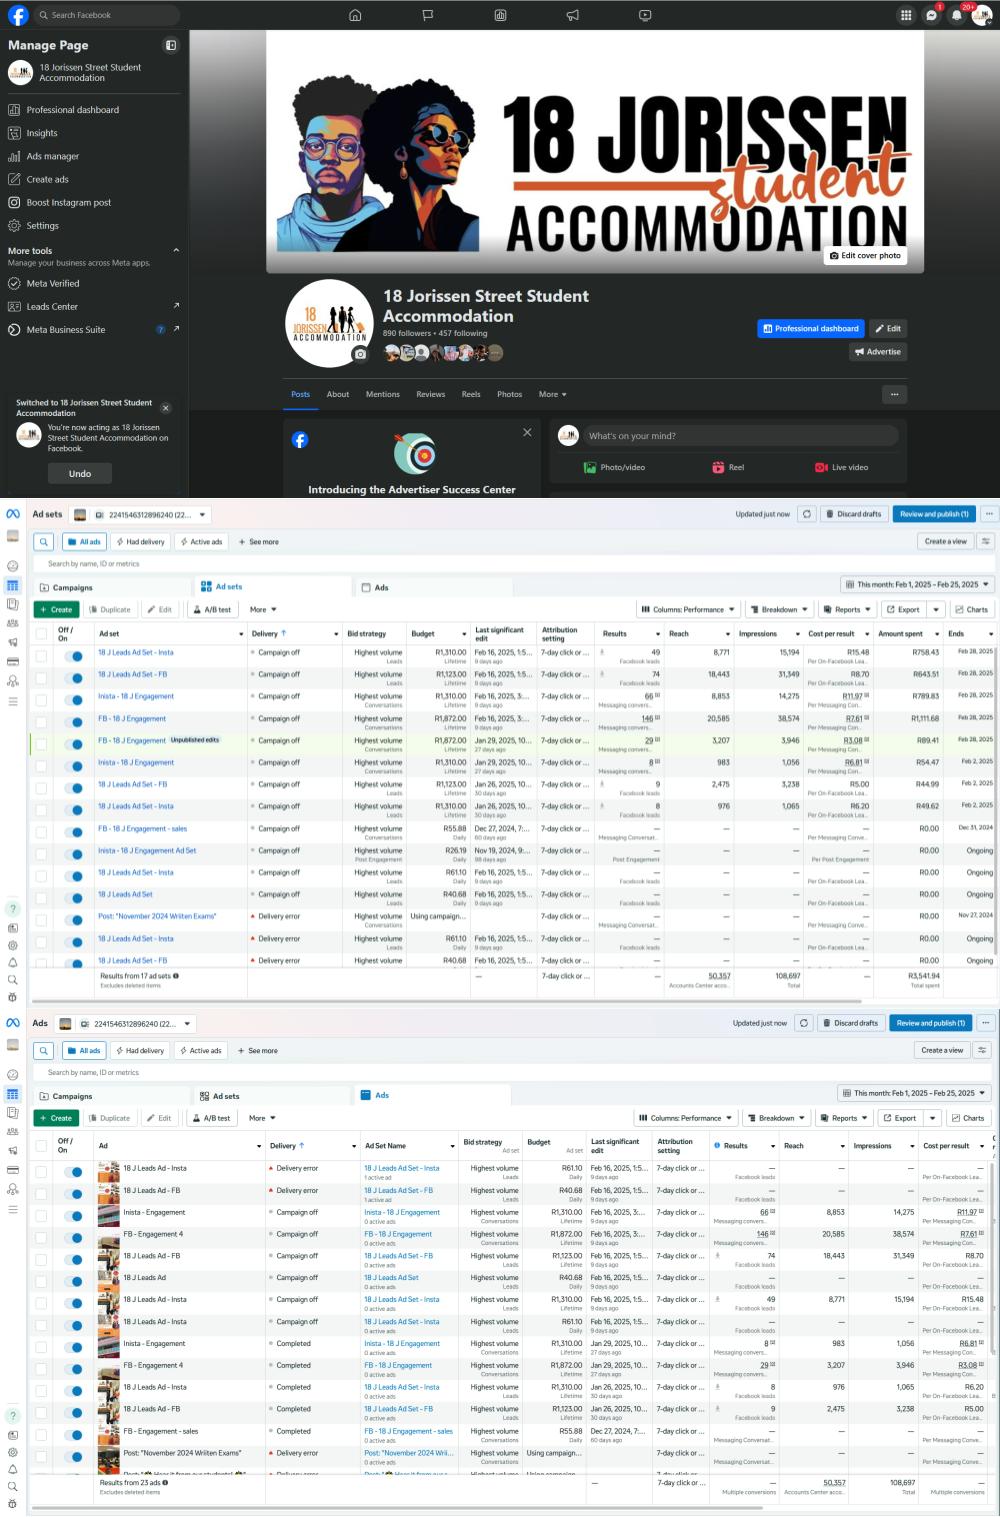The width and height of the screenshot is (1000, 1517).
Task: Open the Reviews tab on the page
Action: [x=430, y=394]
